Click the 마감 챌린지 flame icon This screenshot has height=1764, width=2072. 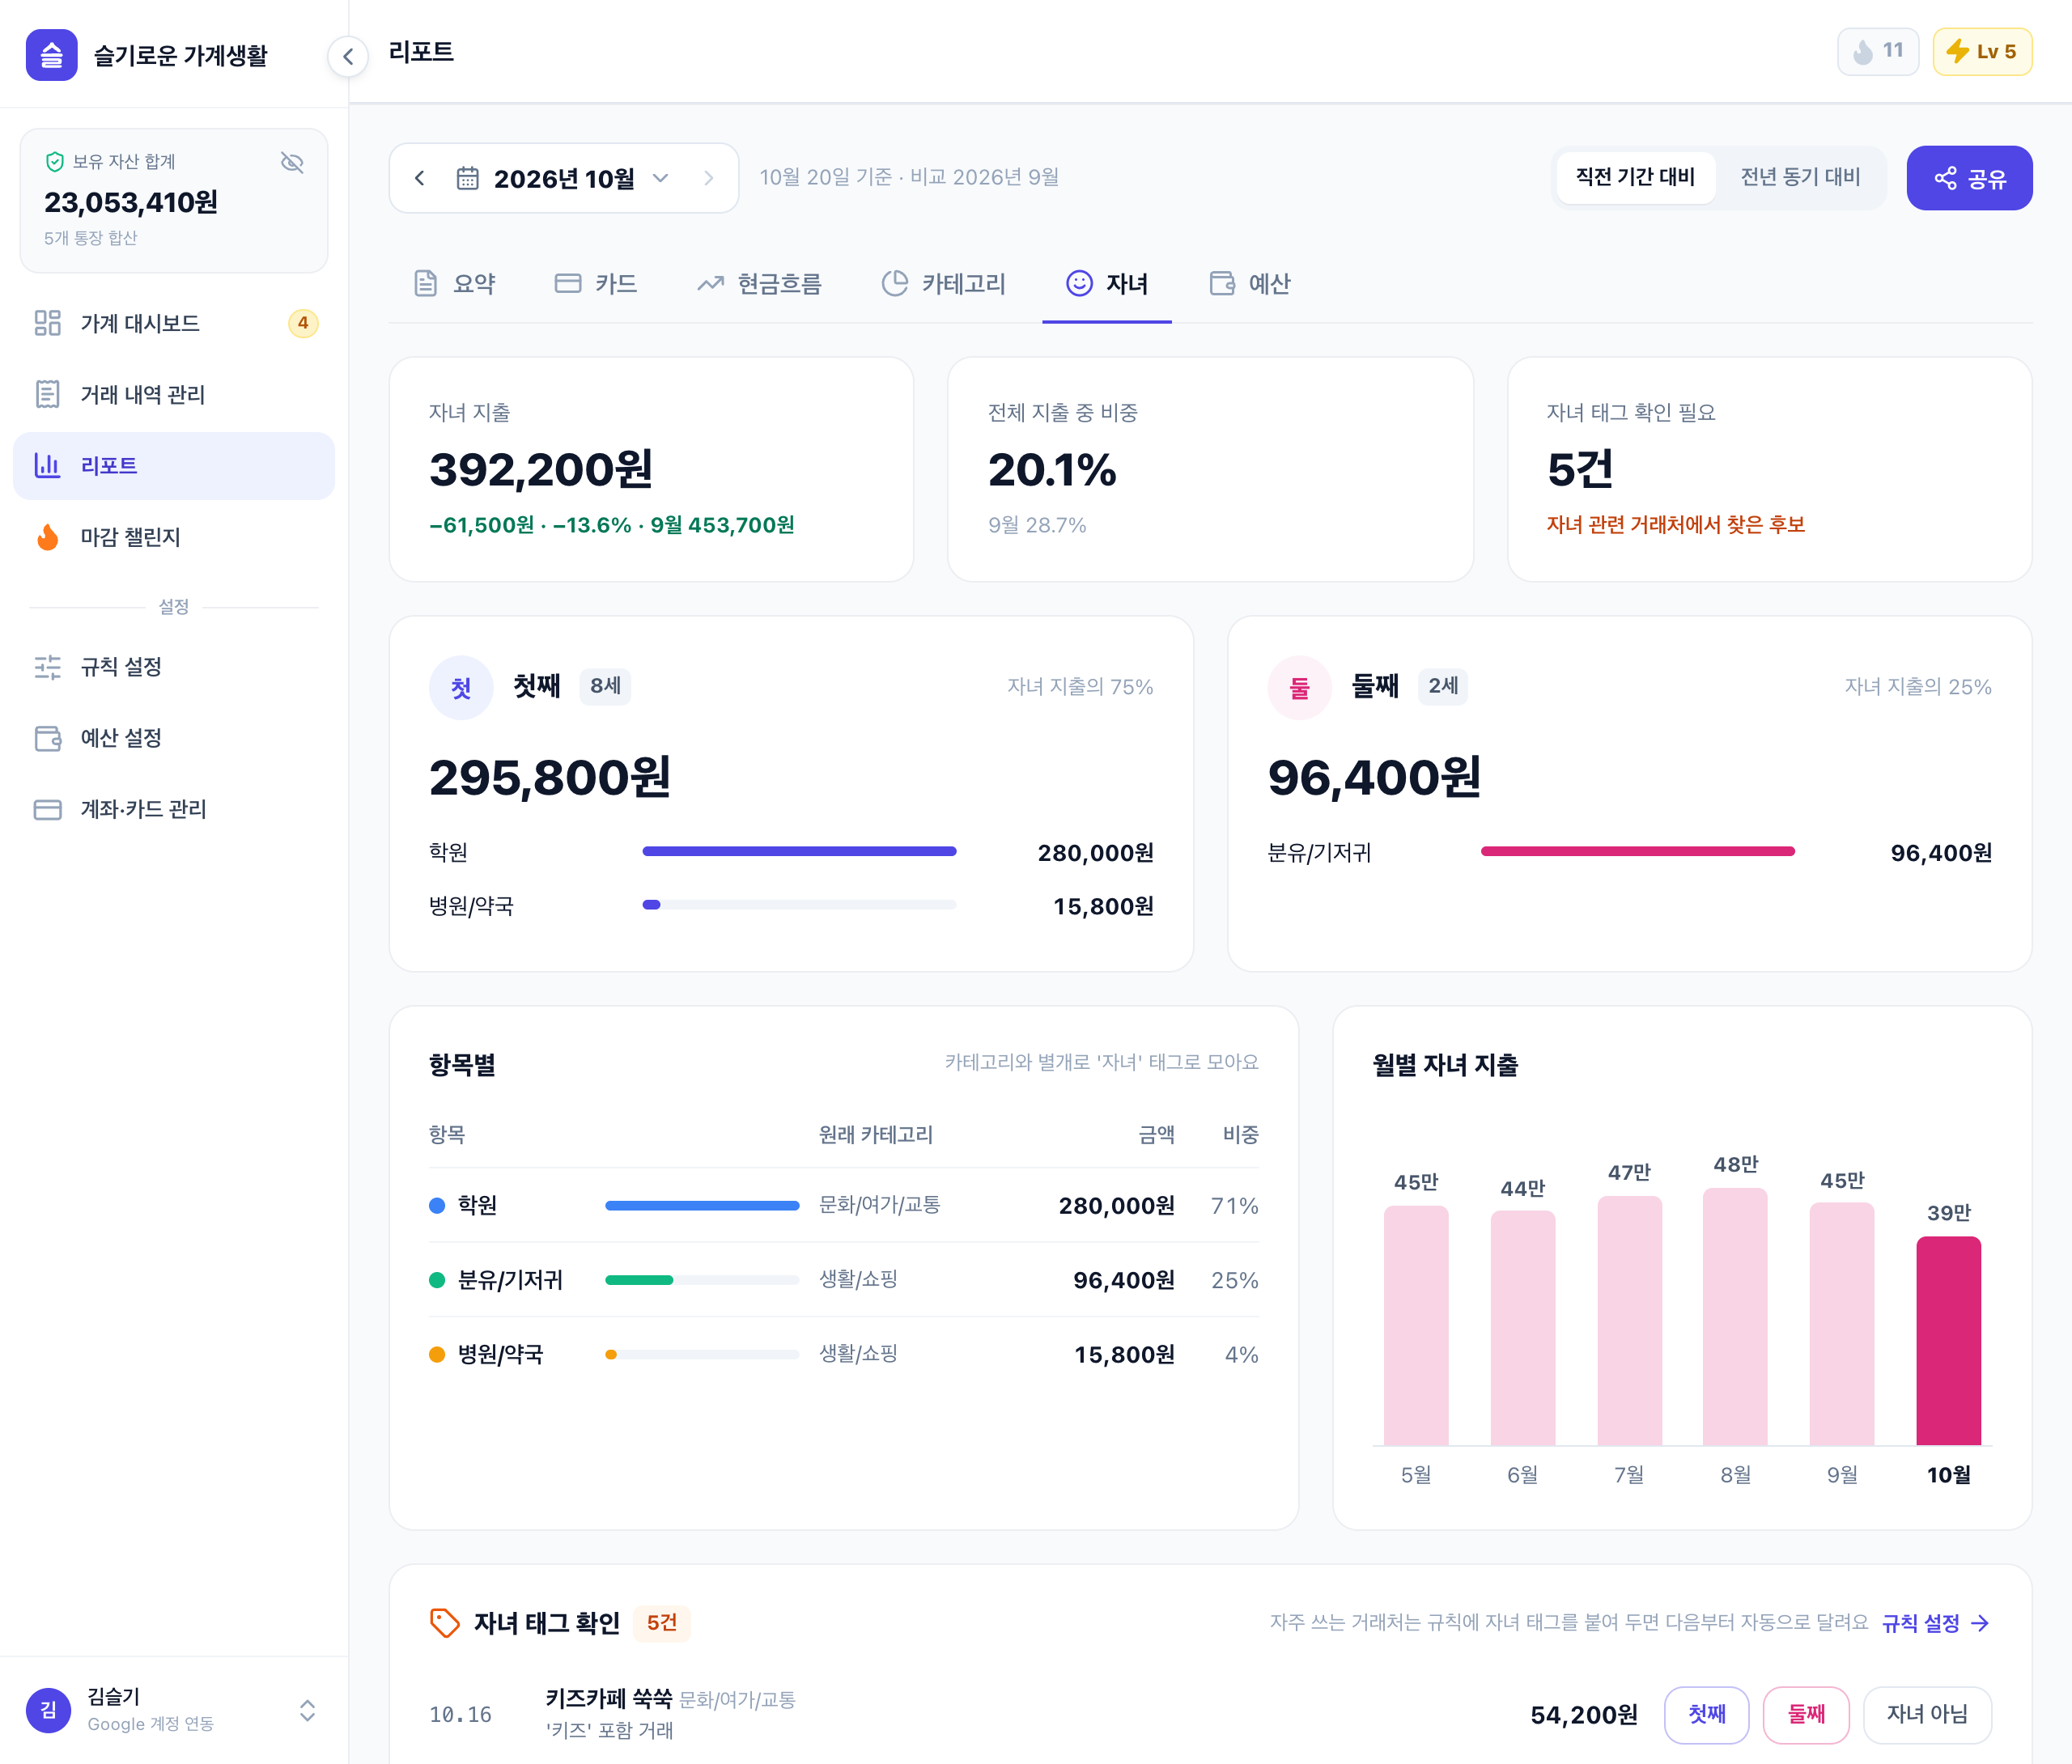tap(48, 537)
